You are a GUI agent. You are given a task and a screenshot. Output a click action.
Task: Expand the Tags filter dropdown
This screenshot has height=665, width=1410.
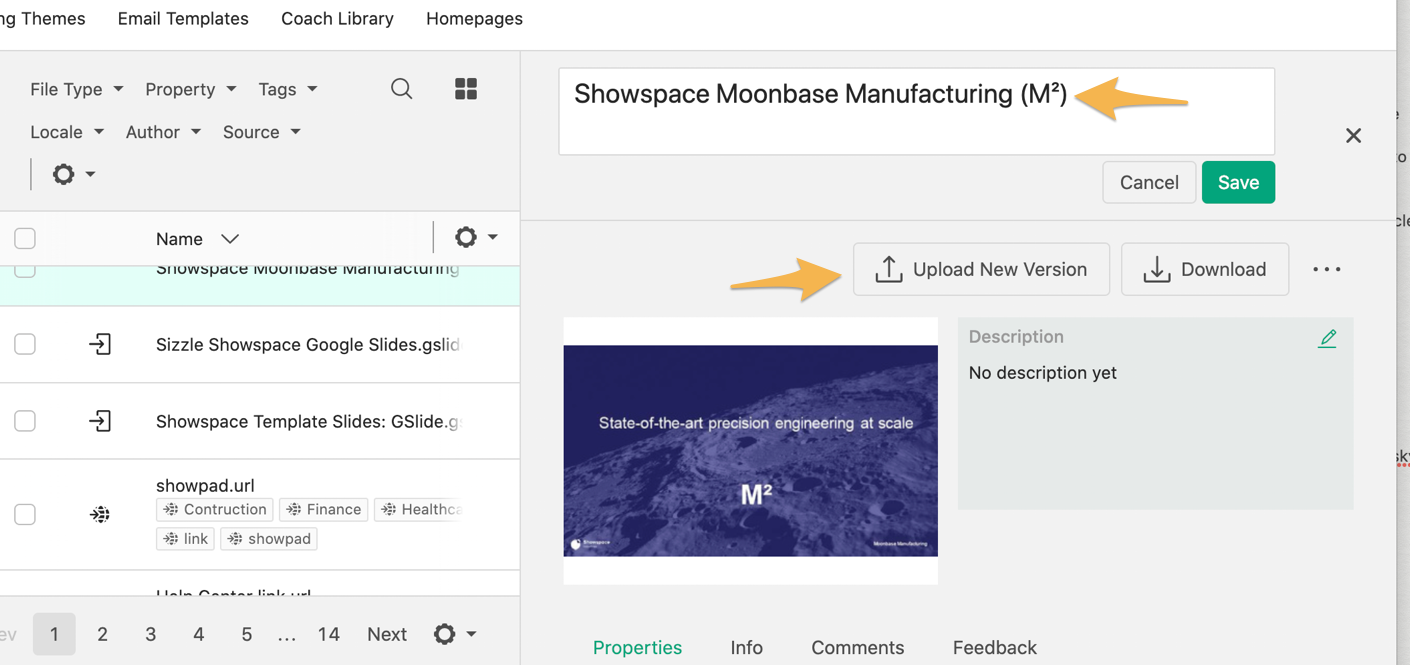click(288, 89)
